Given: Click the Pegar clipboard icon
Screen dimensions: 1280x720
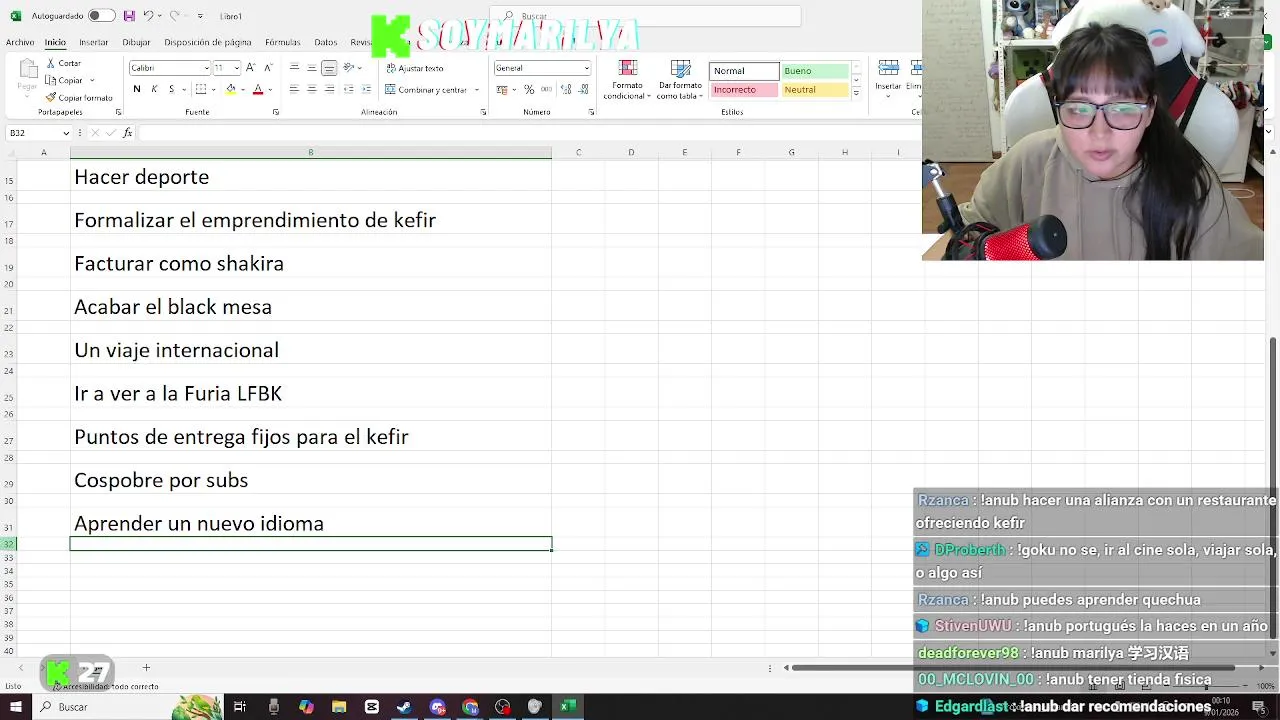Looking at the screenshot, I should (27, 70).
